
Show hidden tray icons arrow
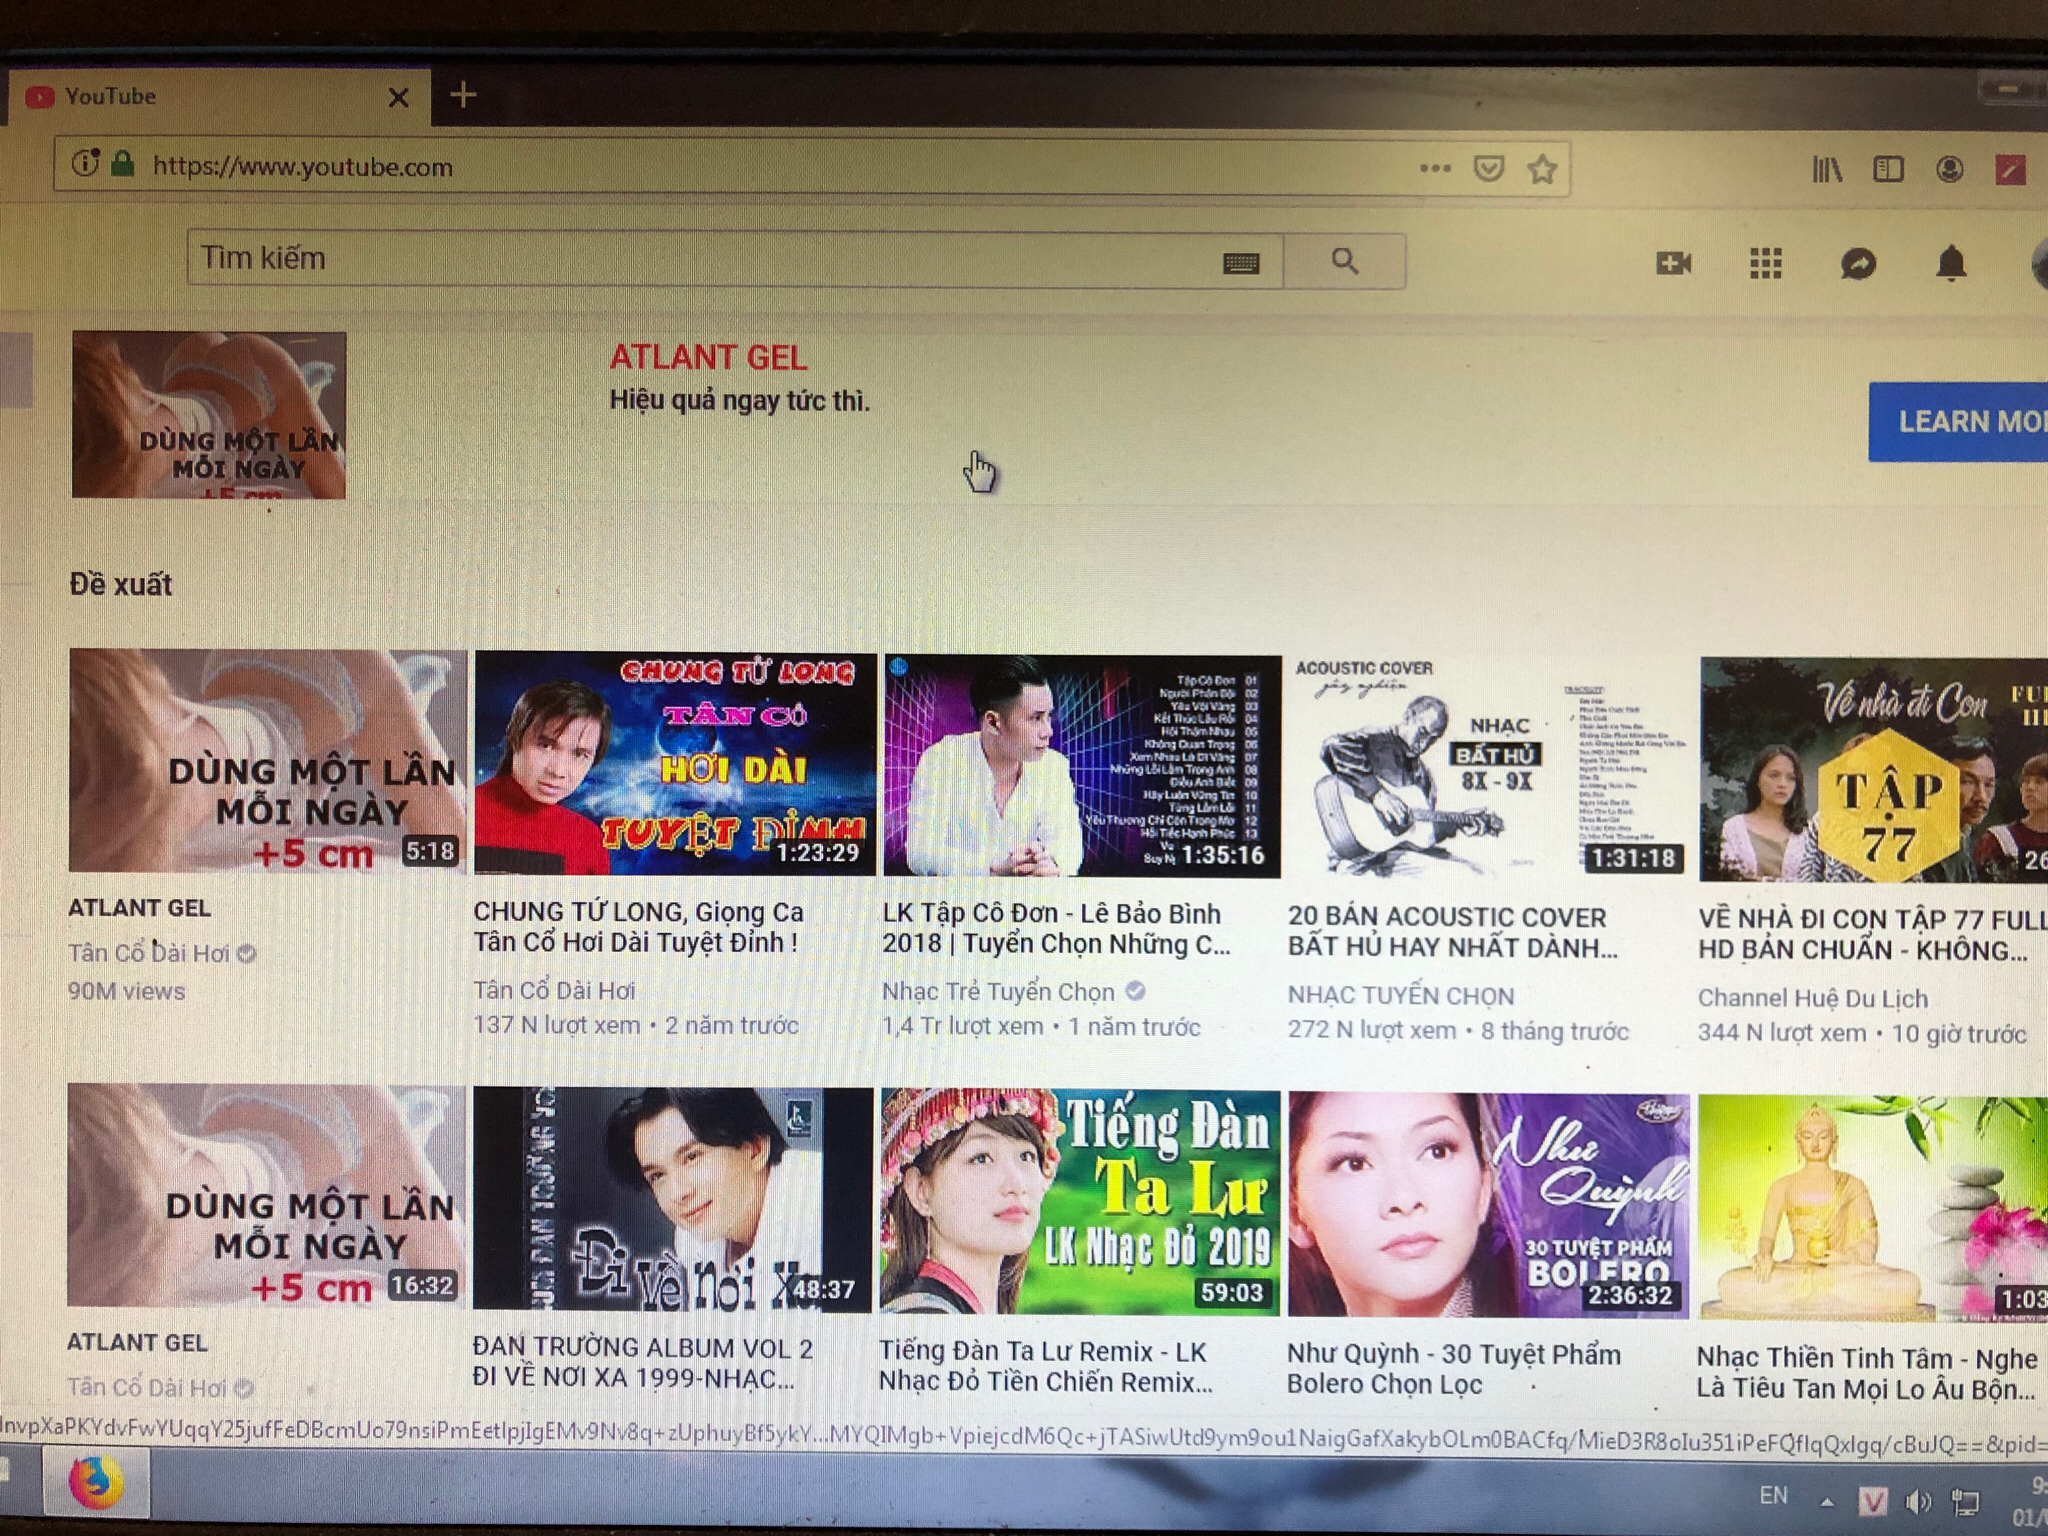(x=1827, y=1501)
